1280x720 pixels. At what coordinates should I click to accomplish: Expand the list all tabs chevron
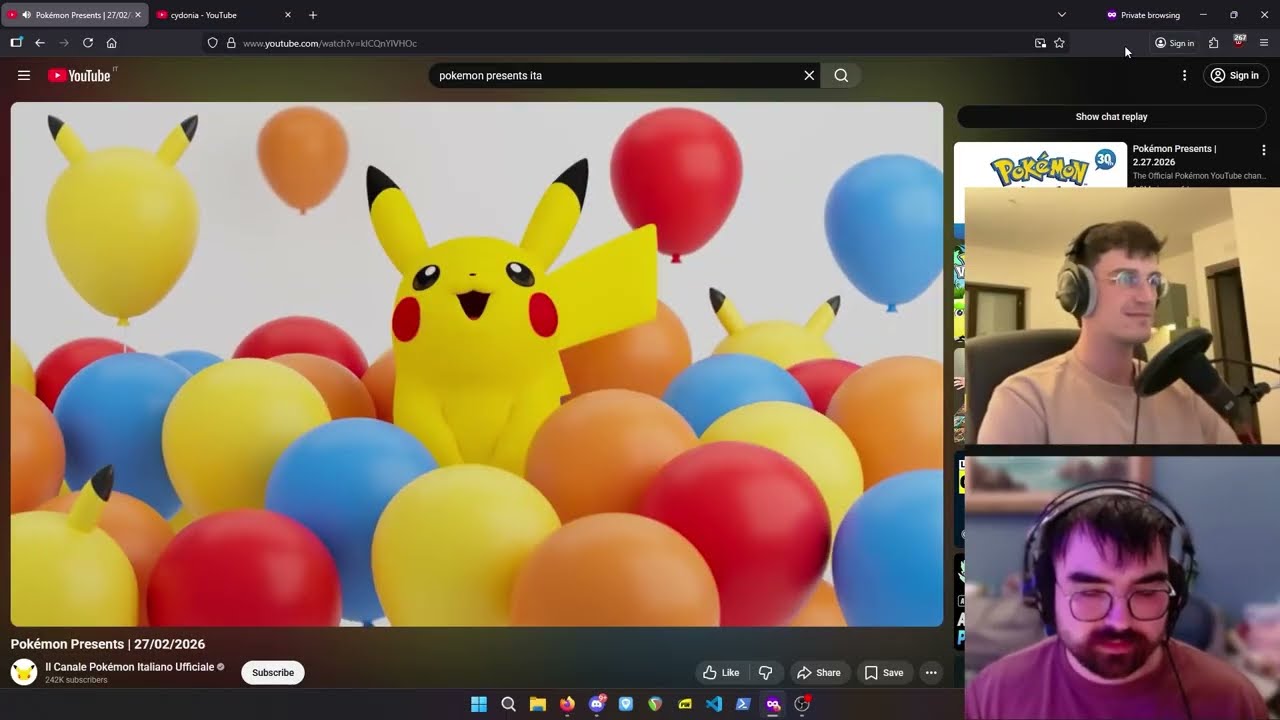(x=1062, y=15)
